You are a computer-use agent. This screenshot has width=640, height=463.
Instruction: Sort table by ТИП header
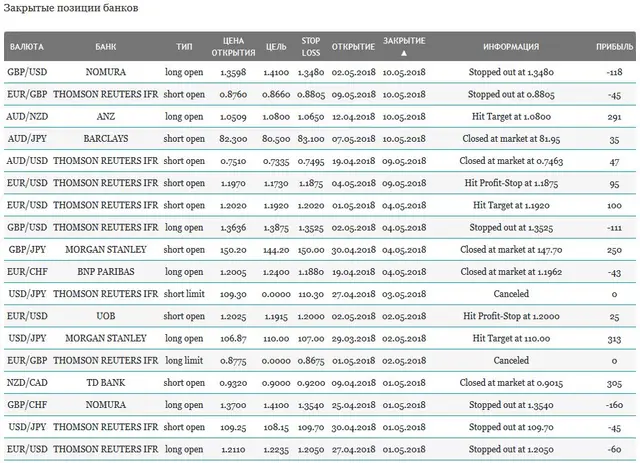184,47
